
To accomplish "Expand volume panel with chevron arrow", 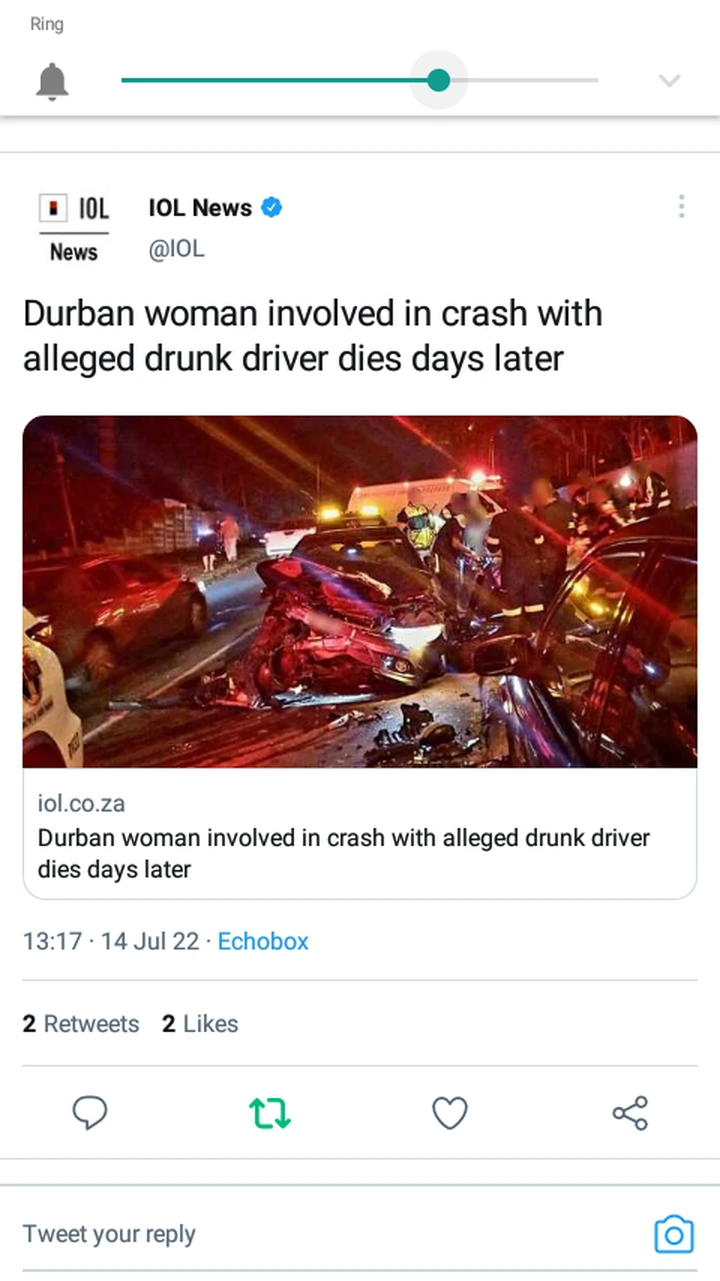I will click(670, 81).
